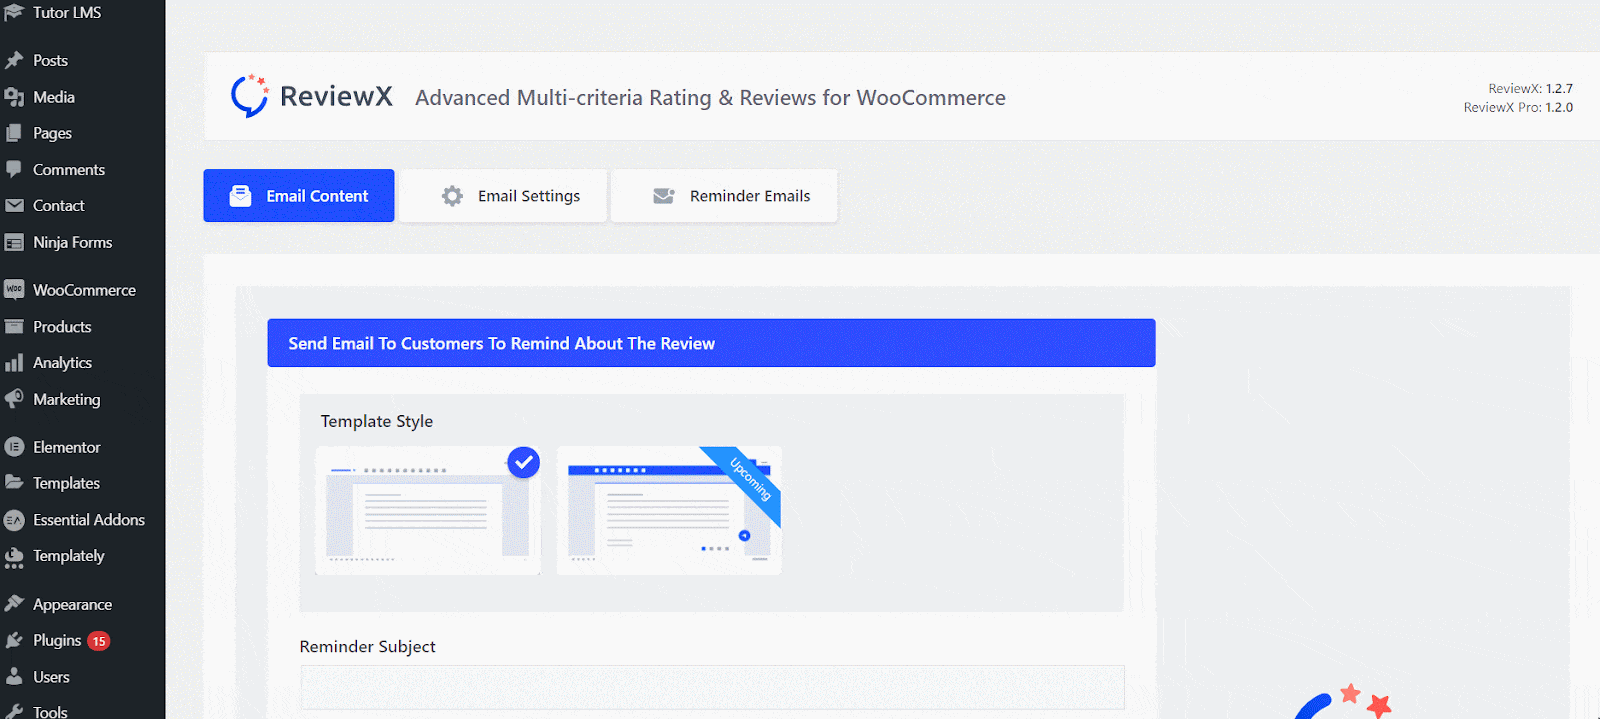Viewport: 1600px width, 719px height.
Task: Open the Elementor menu
Action: click(x=67, y=447)
